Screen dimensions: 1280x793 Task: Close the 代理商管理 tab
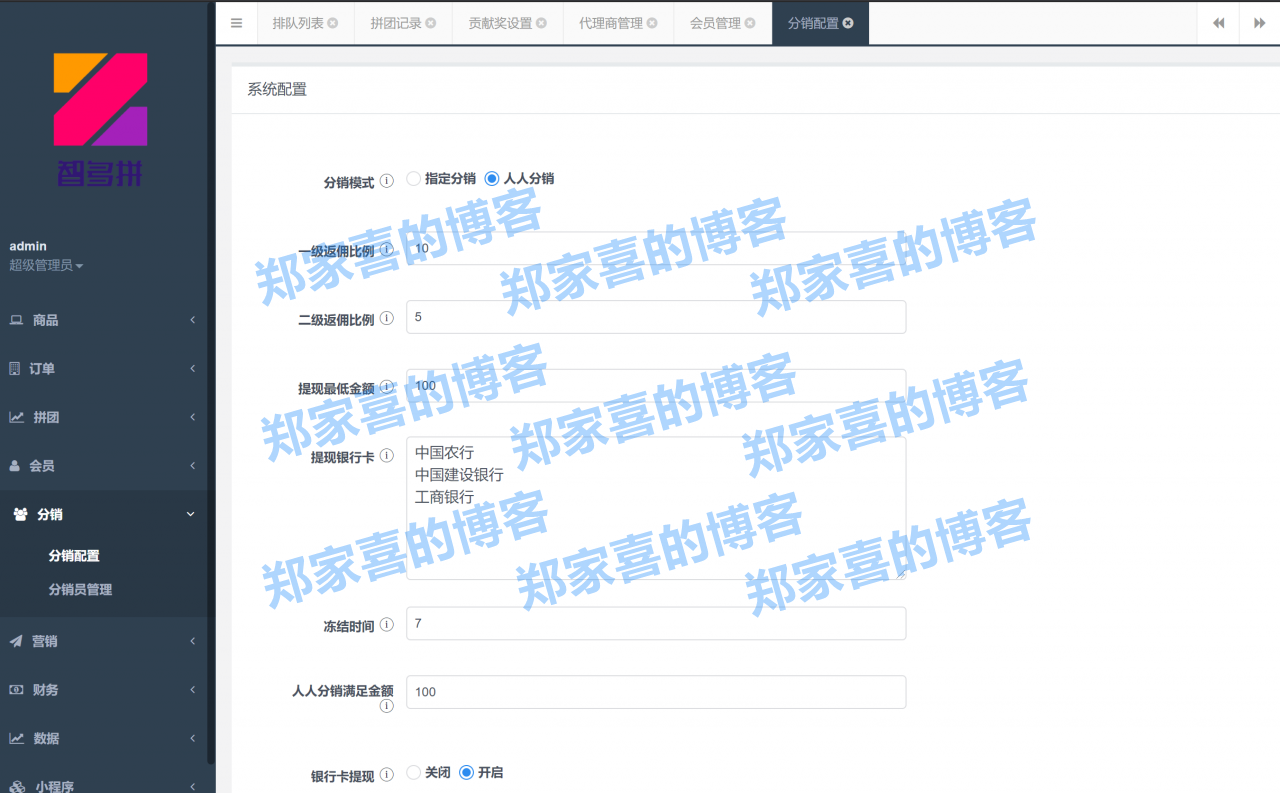click(x=652, y=23)
